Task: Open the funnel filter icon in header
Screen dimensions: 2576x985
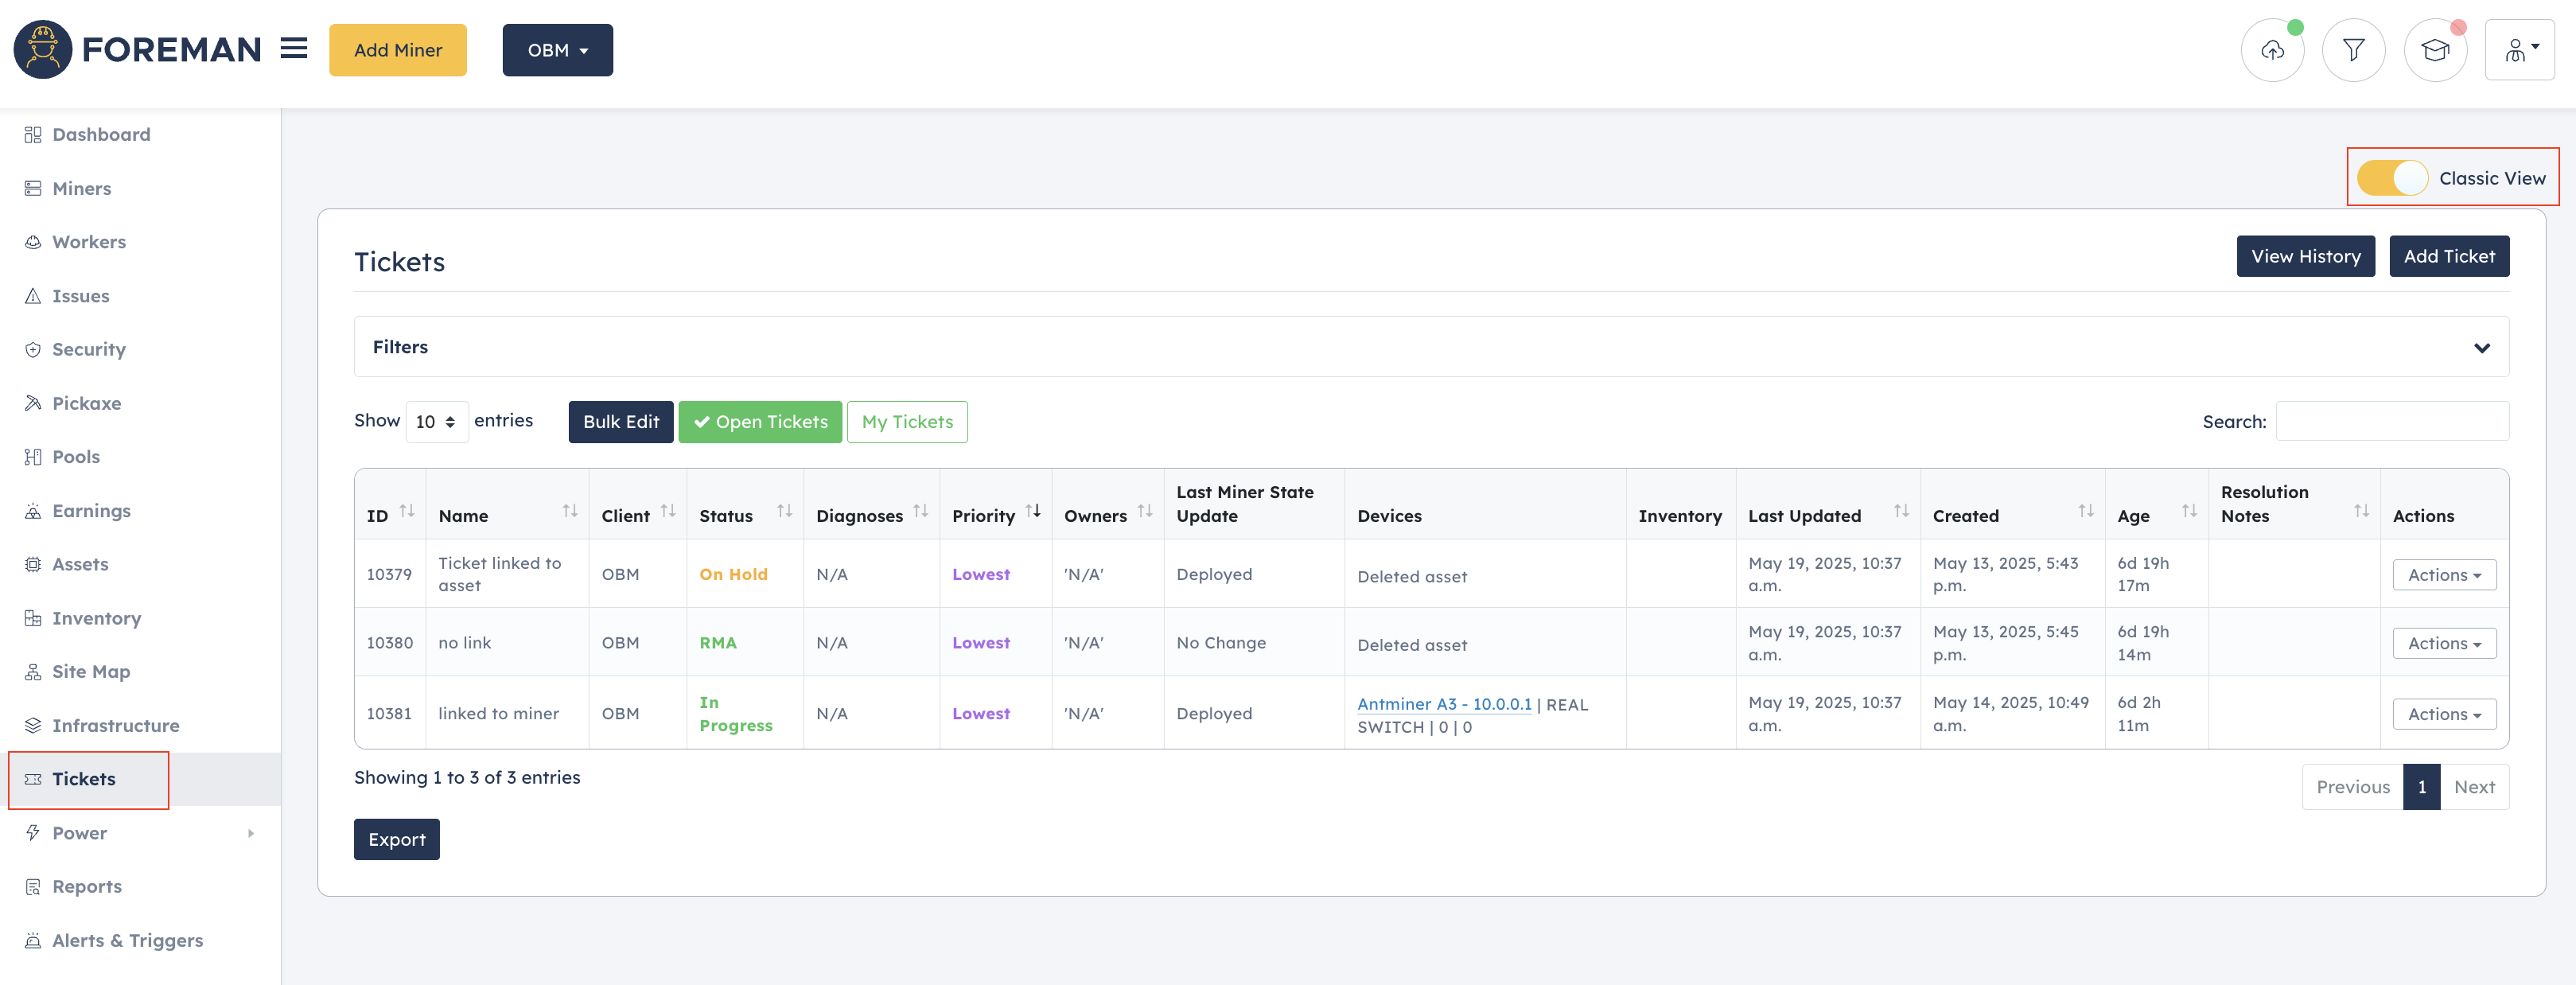Action: click(x=2353, y=50)
